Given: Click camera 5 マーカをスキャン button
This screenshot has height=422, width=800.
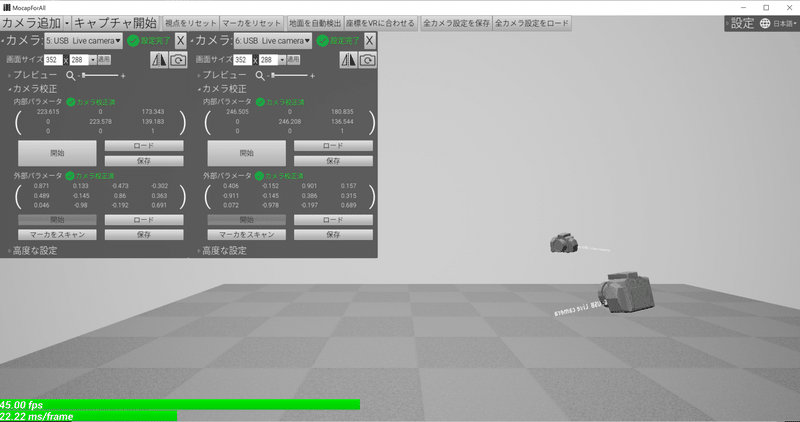Looking at the screenshot, I should tap(57, 235).
